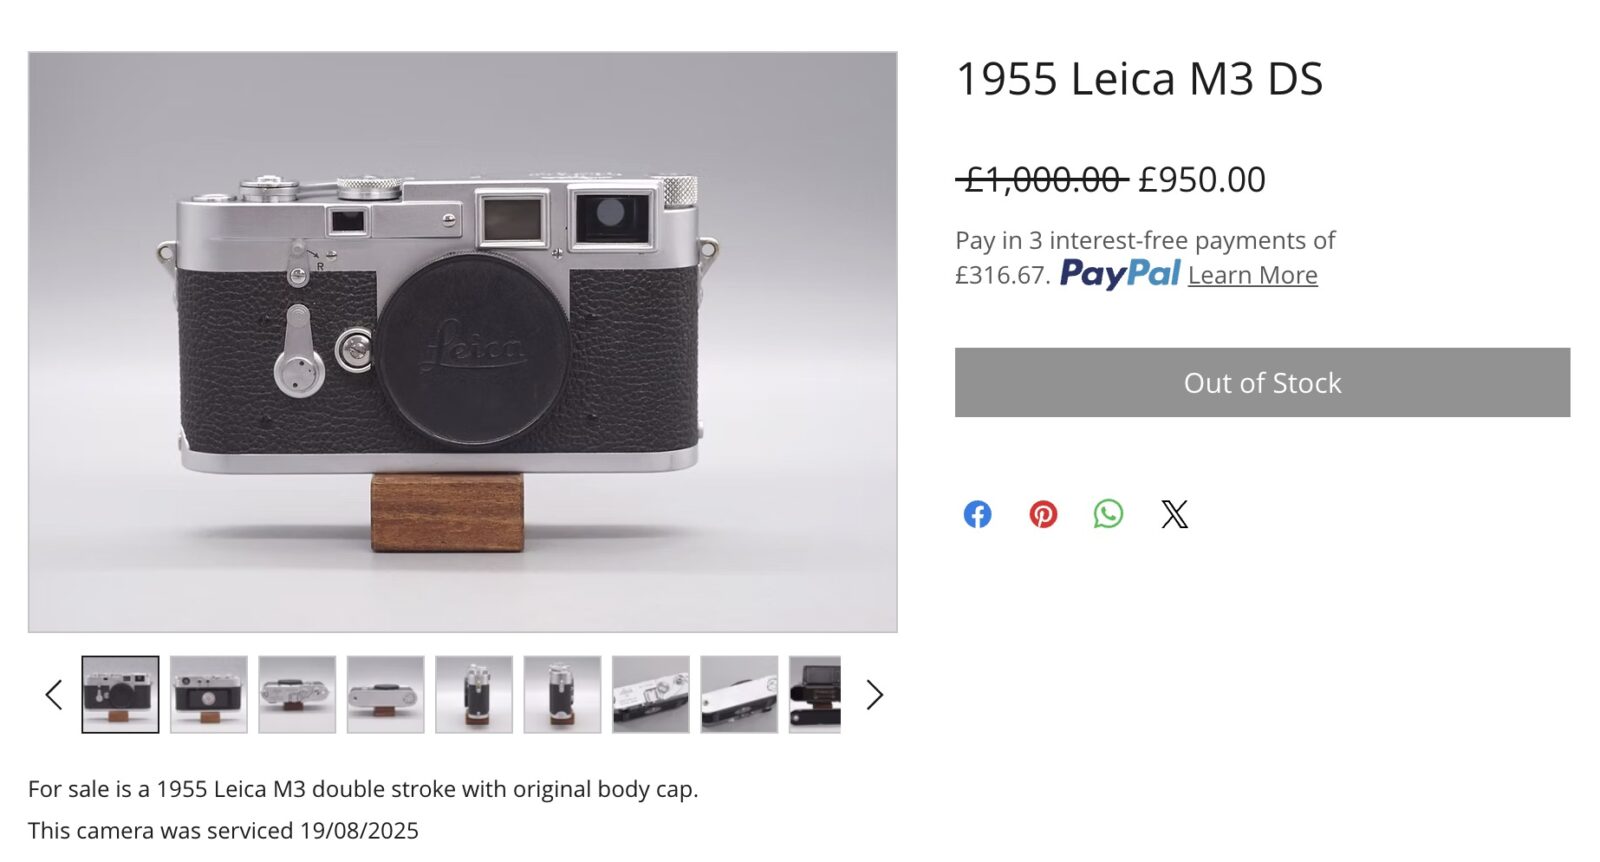Screen dimensions: 1600x862
Task: Click the main Leica M3 product image
Action: [x=462, y=342]
